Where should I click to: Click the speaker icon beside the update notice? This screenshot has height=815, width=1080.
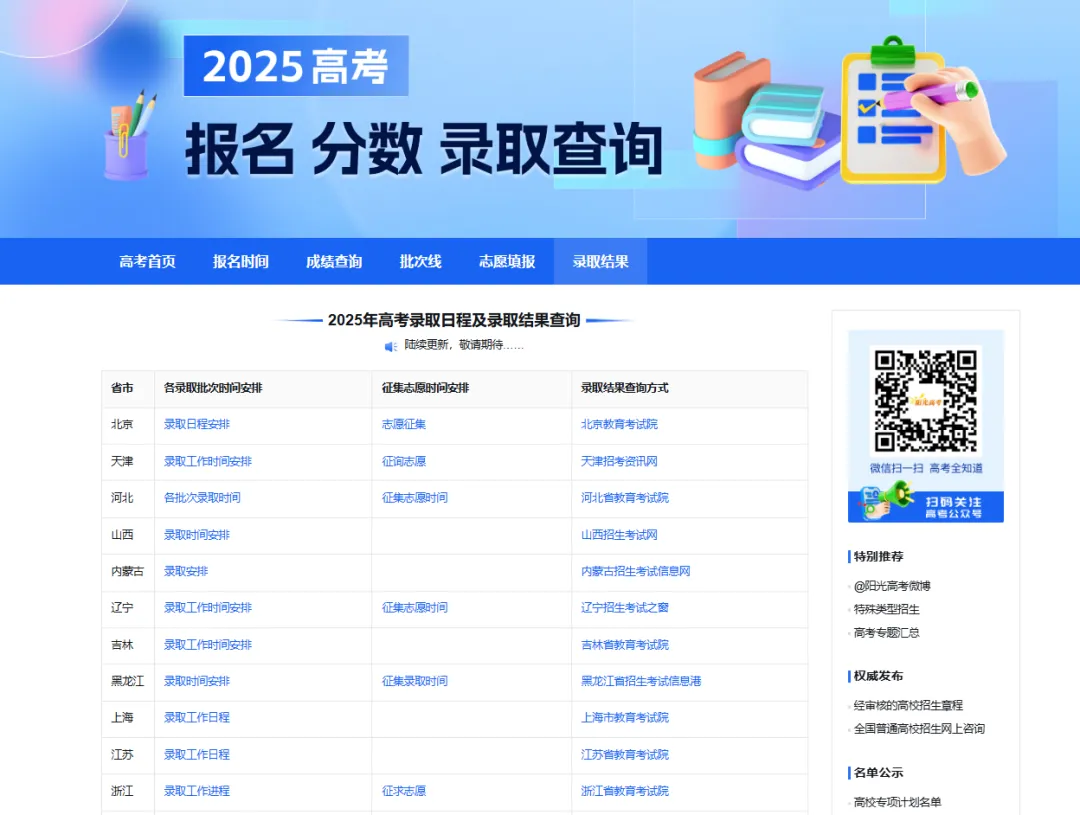[389, 346]
